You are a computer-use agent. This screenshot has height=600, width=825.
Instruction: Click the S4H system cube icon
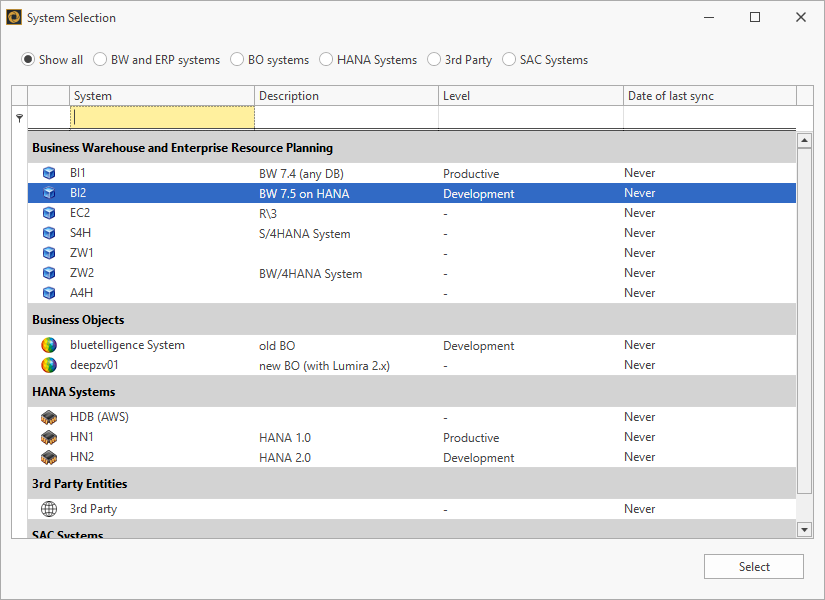pyautogui.click(x=50, y=232)
